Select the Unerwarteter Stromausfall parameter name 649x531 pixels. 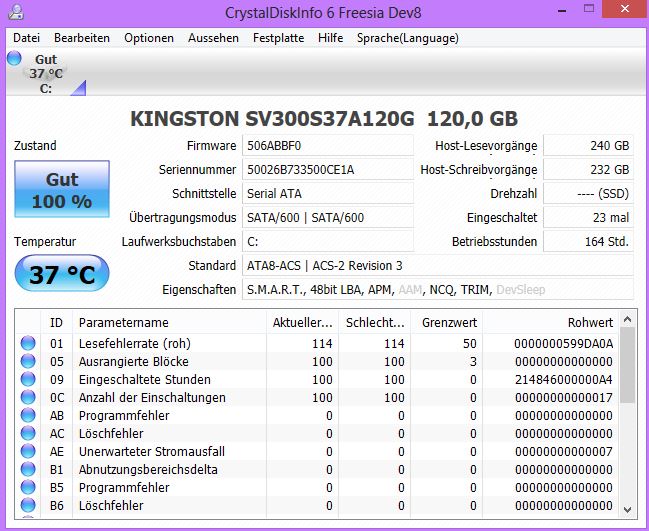pos(152,452)
